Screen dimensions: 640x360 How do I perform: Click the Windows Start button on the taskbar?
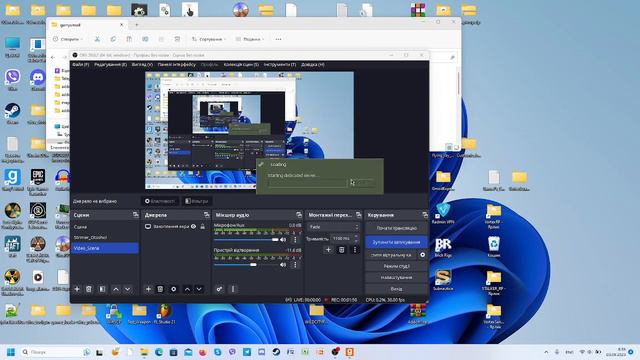click(11, 352)
